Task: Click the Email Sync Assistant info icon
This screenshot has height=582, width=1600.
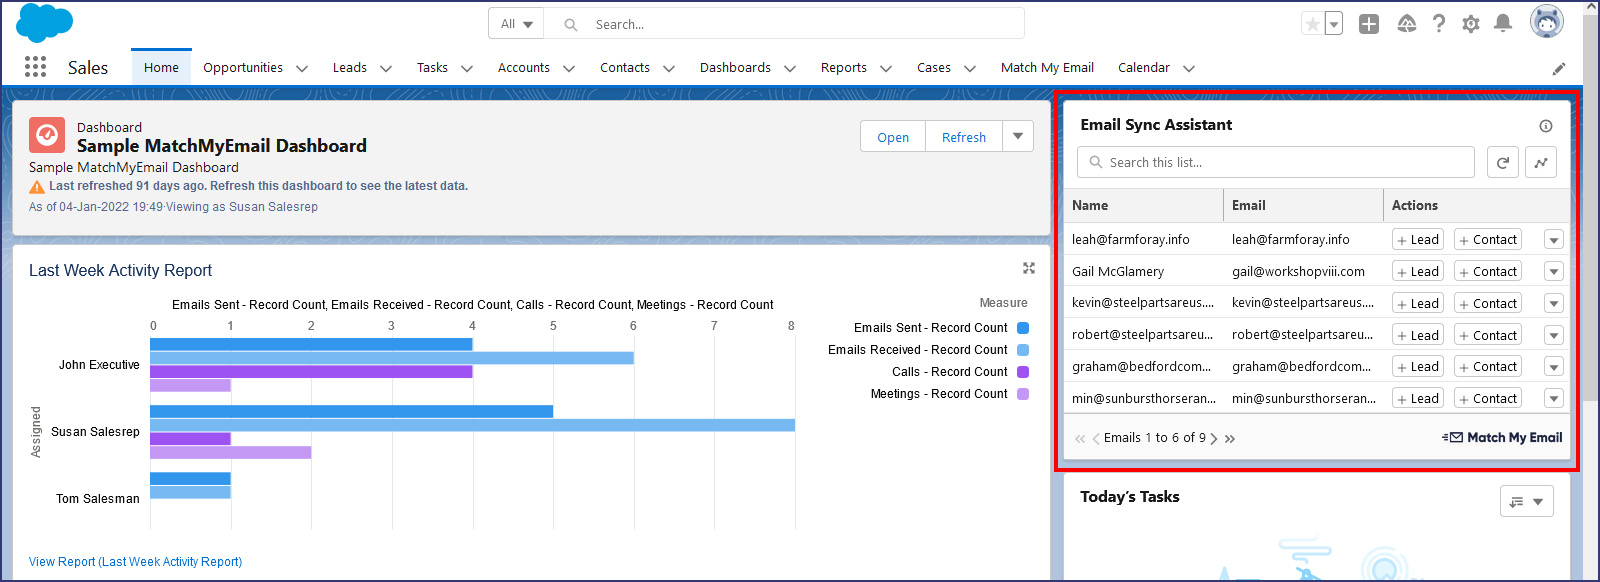Action: tap(1545, 126)
